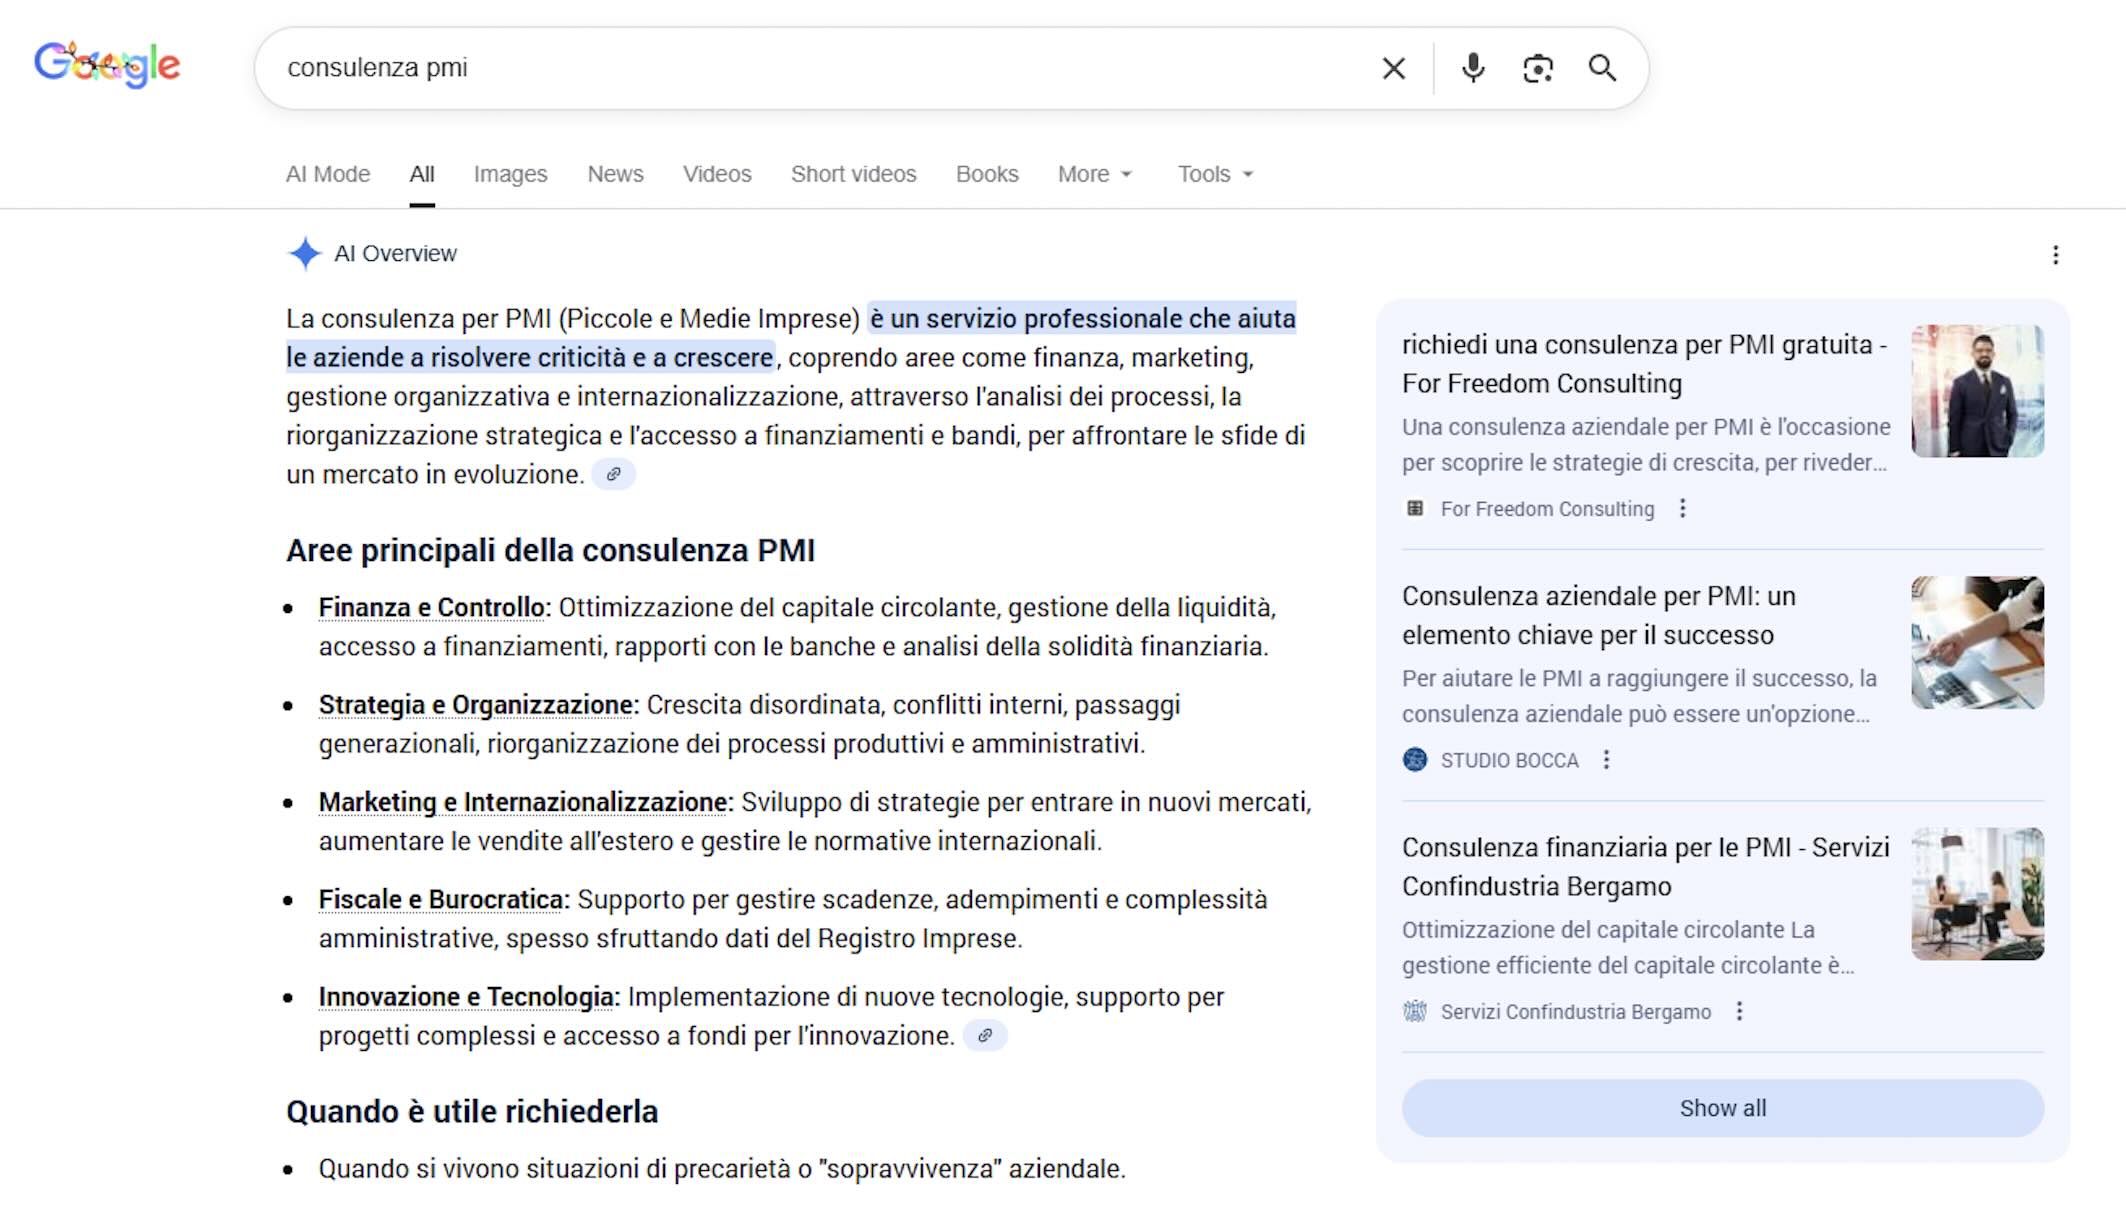The height and width of the screenshot is (1214, 2126).
Task: Open 'Consulenza aziendale per PMI' result
Action: pos(1599,615)
